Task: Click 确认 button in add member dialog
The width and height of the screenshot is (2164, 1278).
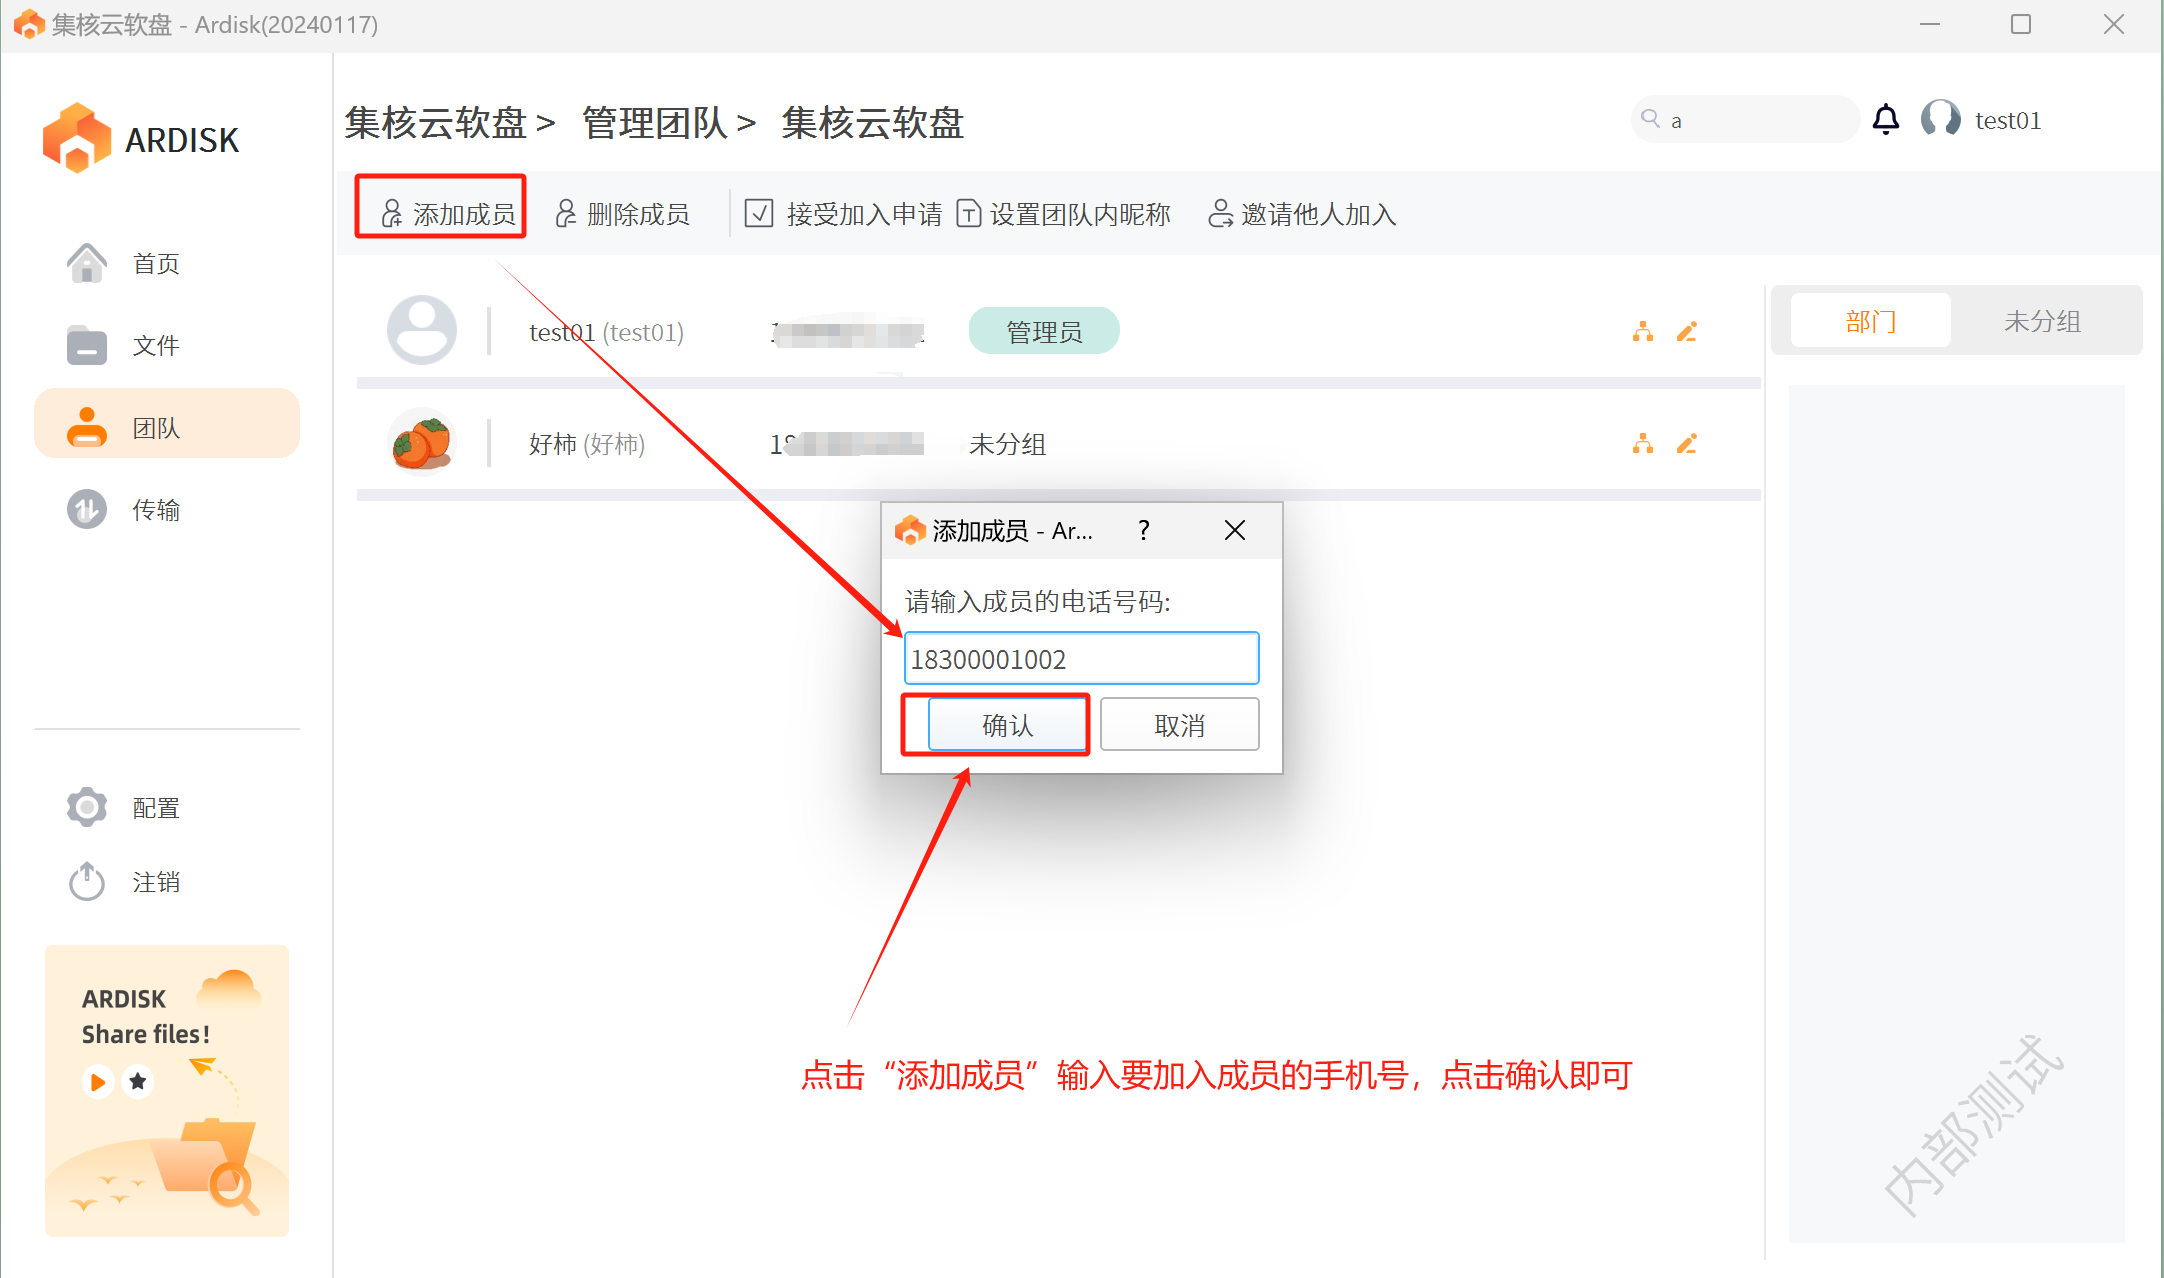Action: click(x=1007, y=725)
